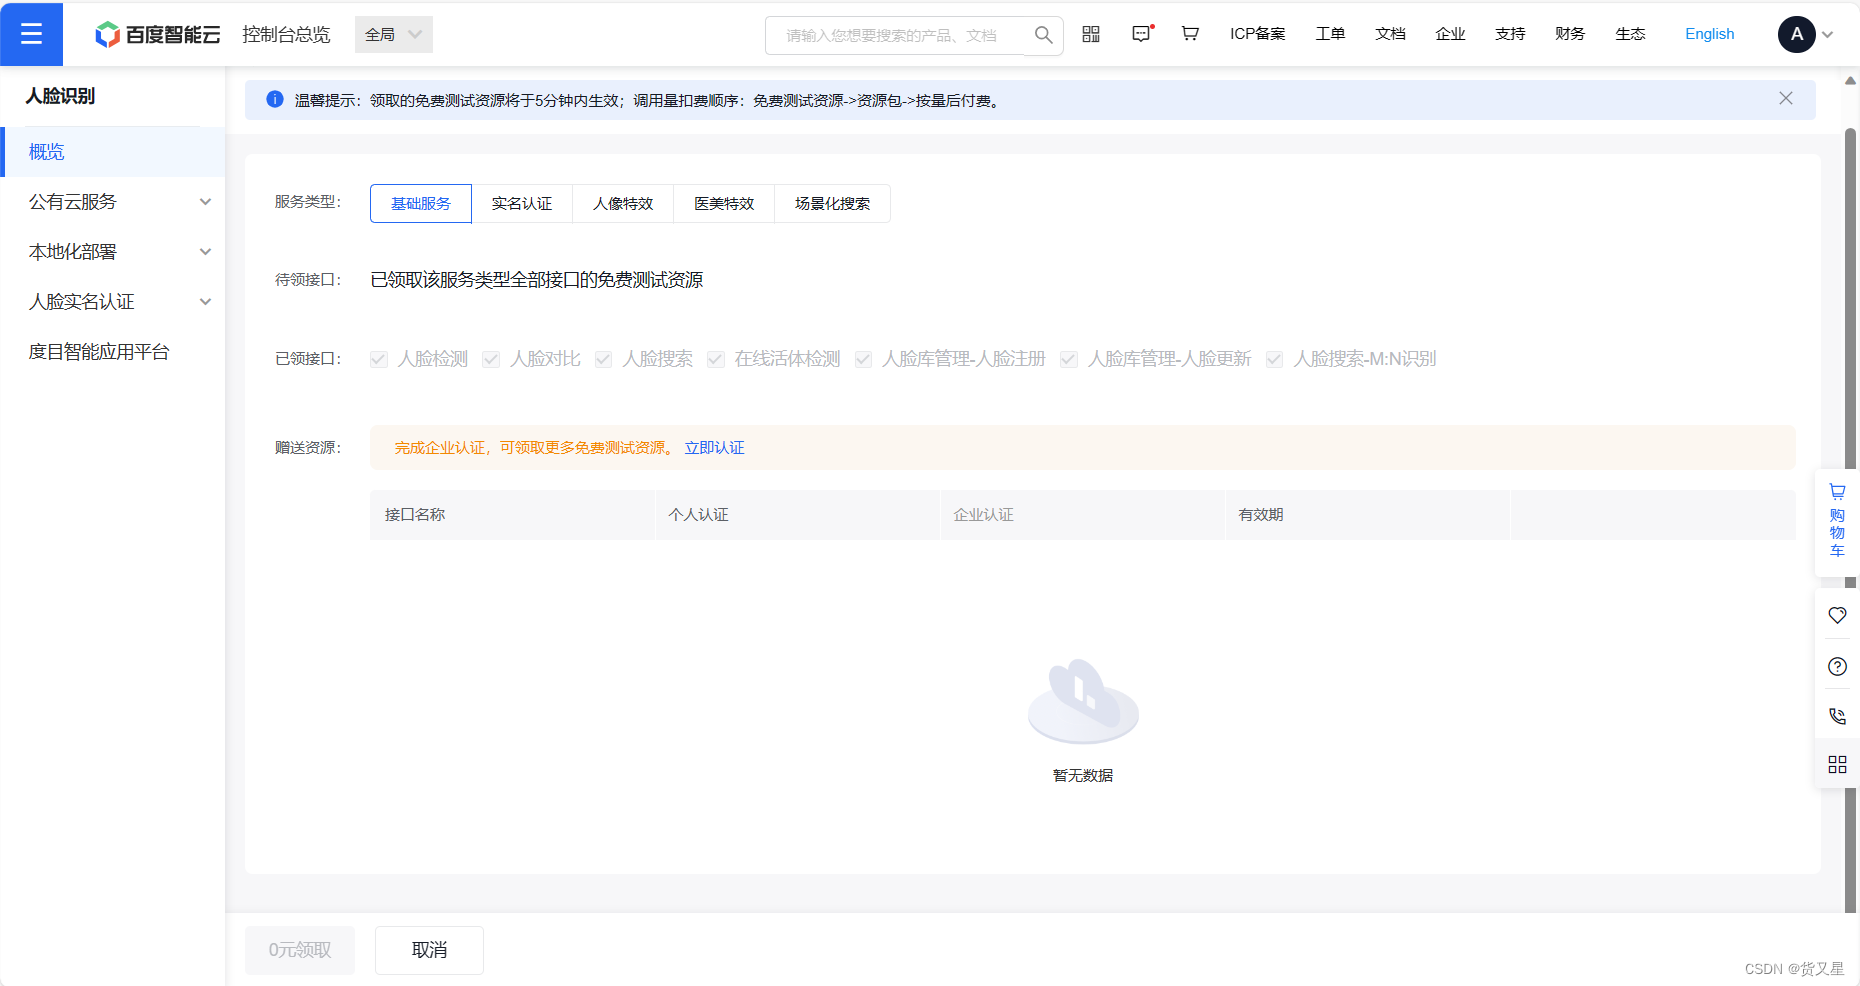Viewport: 1860px width, 986px height.
Task: Toggle the 人脸库管理-人脸更新 checkbox
Action: [x=1069, y=359]
